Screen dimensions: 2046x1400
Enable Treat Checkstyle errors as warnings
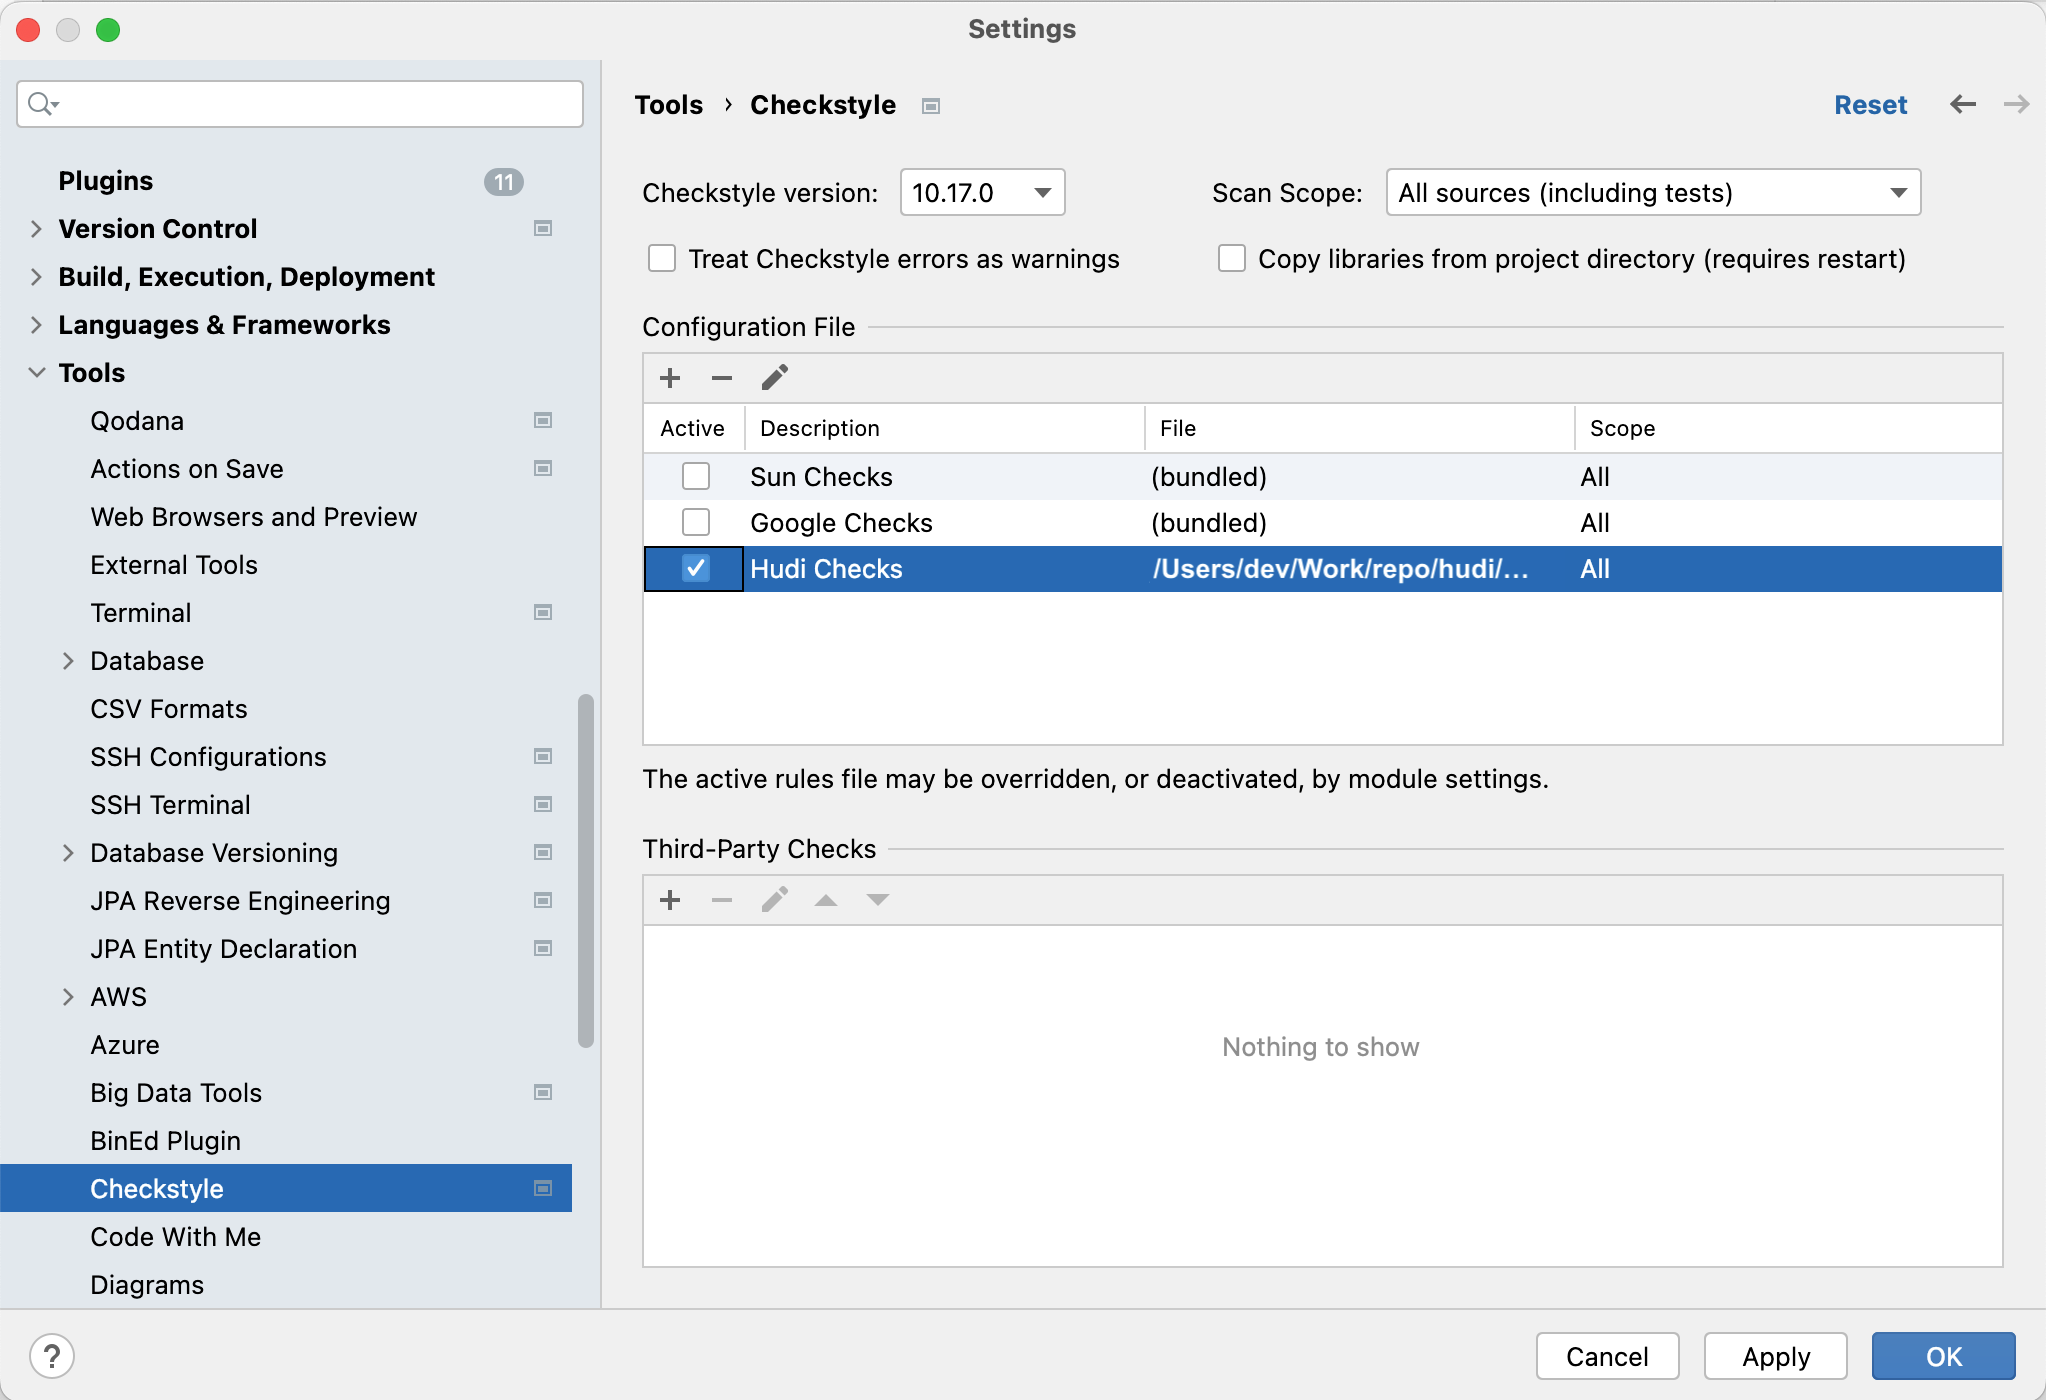662,259
